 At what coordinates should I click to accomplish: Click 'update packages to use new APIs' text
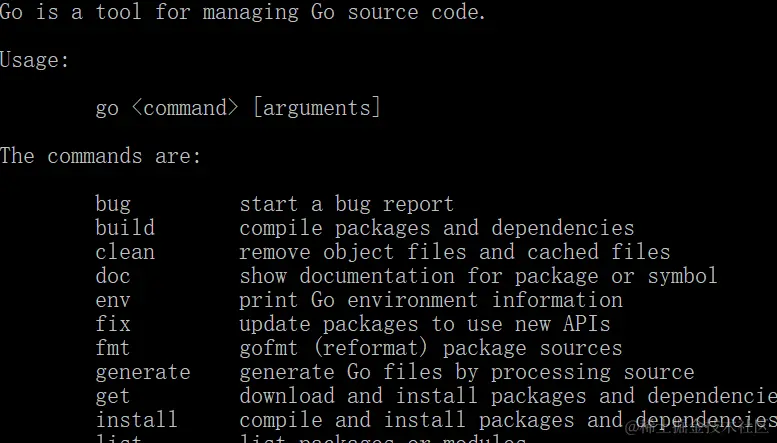(x=425, y=324)
